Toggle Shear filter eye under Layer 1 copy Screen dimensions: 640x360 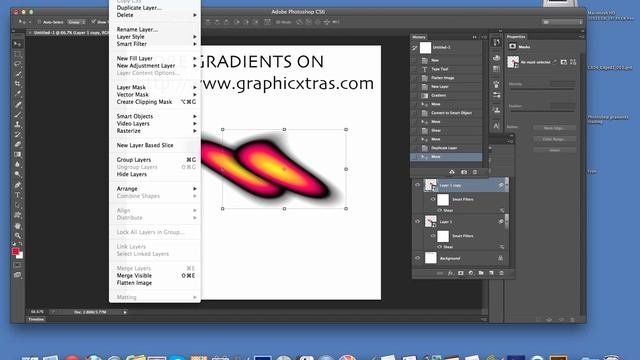[440, 210]
